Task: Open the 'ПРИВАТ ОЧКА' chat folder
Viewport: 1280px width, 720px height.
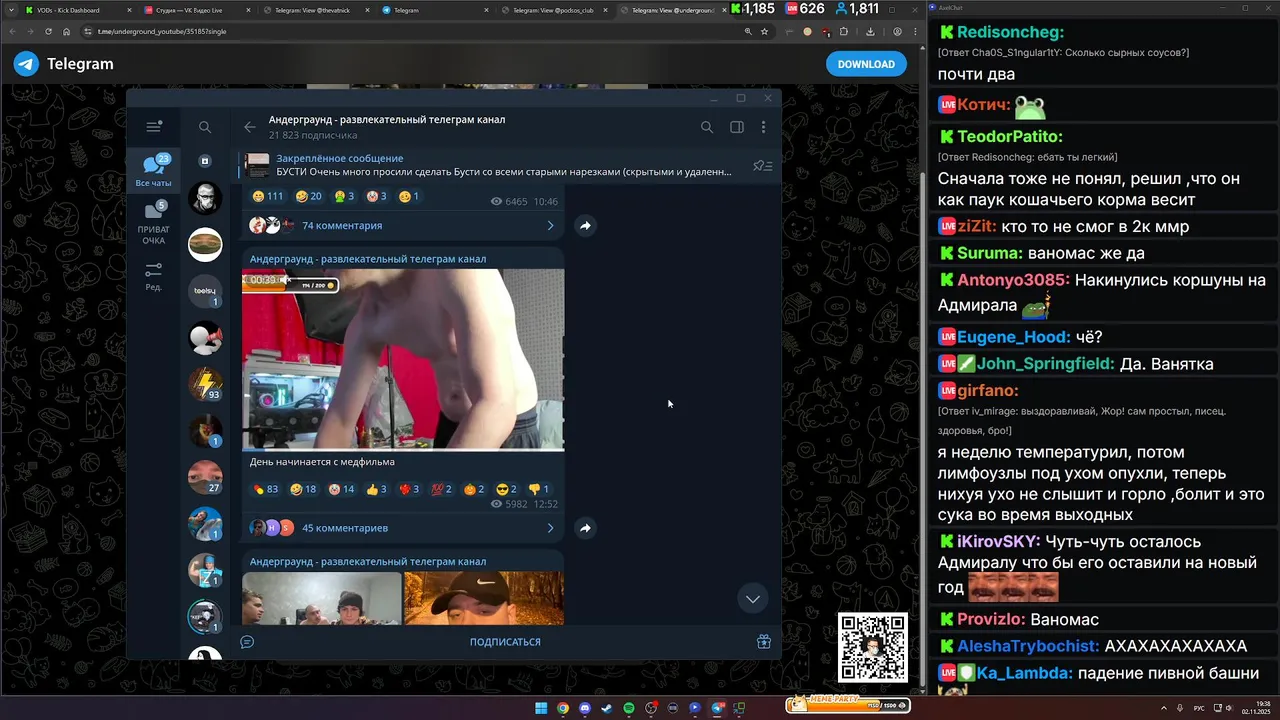Action: [x=154, y=223]
